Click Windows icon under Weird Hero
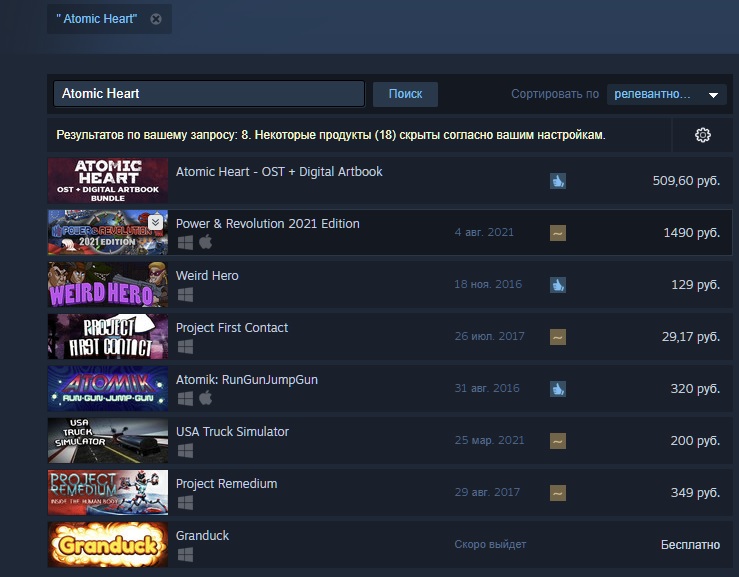Screen dimensions: 739x577 185,295
